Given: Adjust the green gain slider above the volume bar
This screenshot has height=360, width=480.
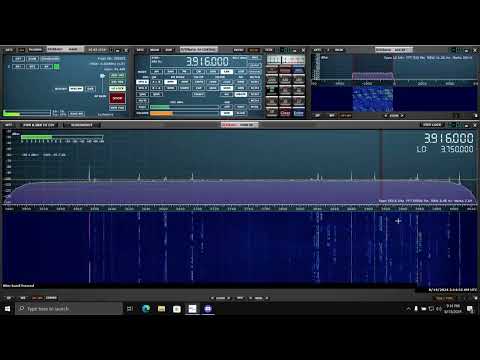Looking at the screenshot, I should pyautogui.click(x=184, y=107).
